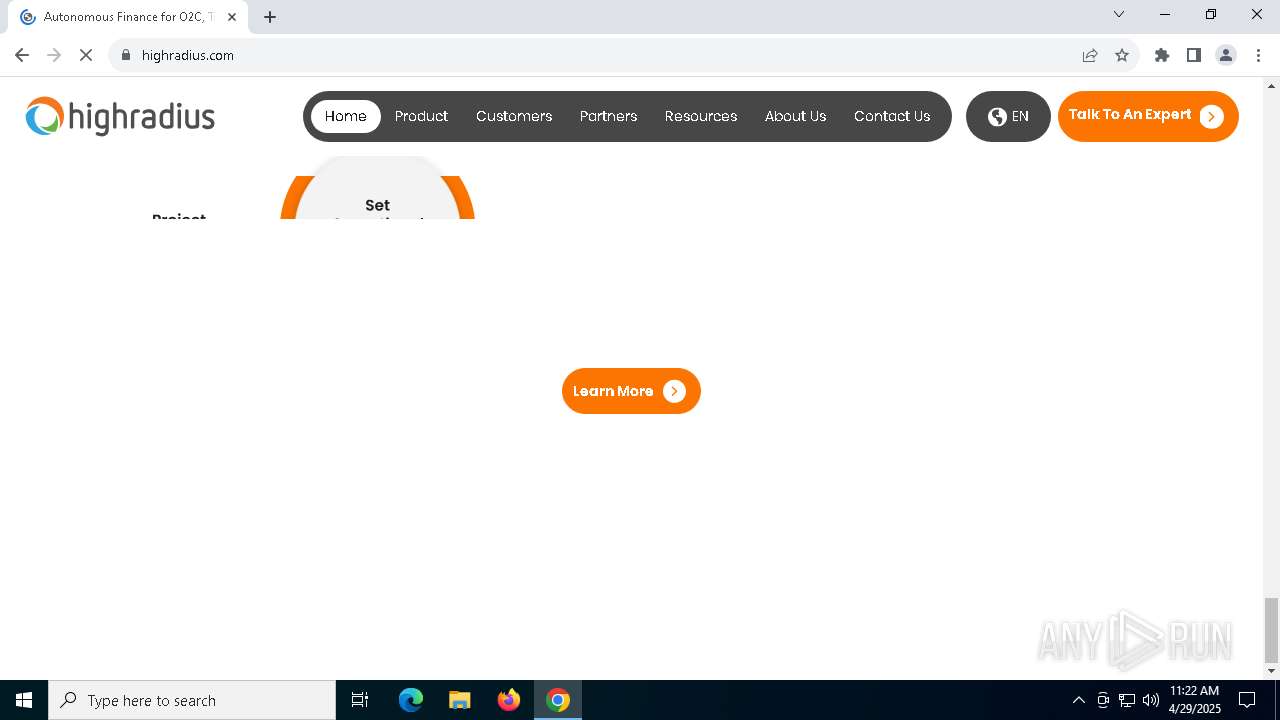Click the HighRadius logo
The height and width of the screenshot is (720, 1280).
click(120, 116)
